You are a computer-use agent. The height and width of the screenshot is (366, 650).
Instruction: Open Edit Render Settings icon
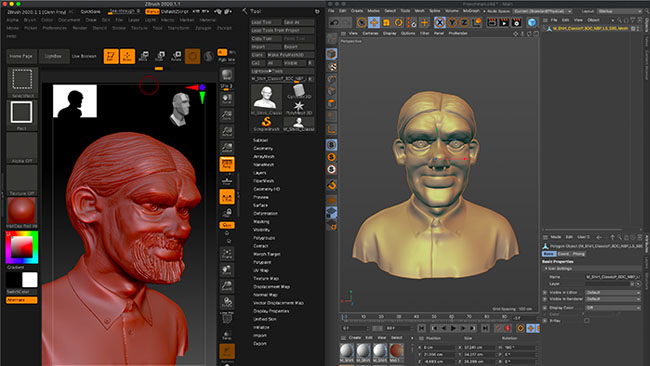[517, 22]
